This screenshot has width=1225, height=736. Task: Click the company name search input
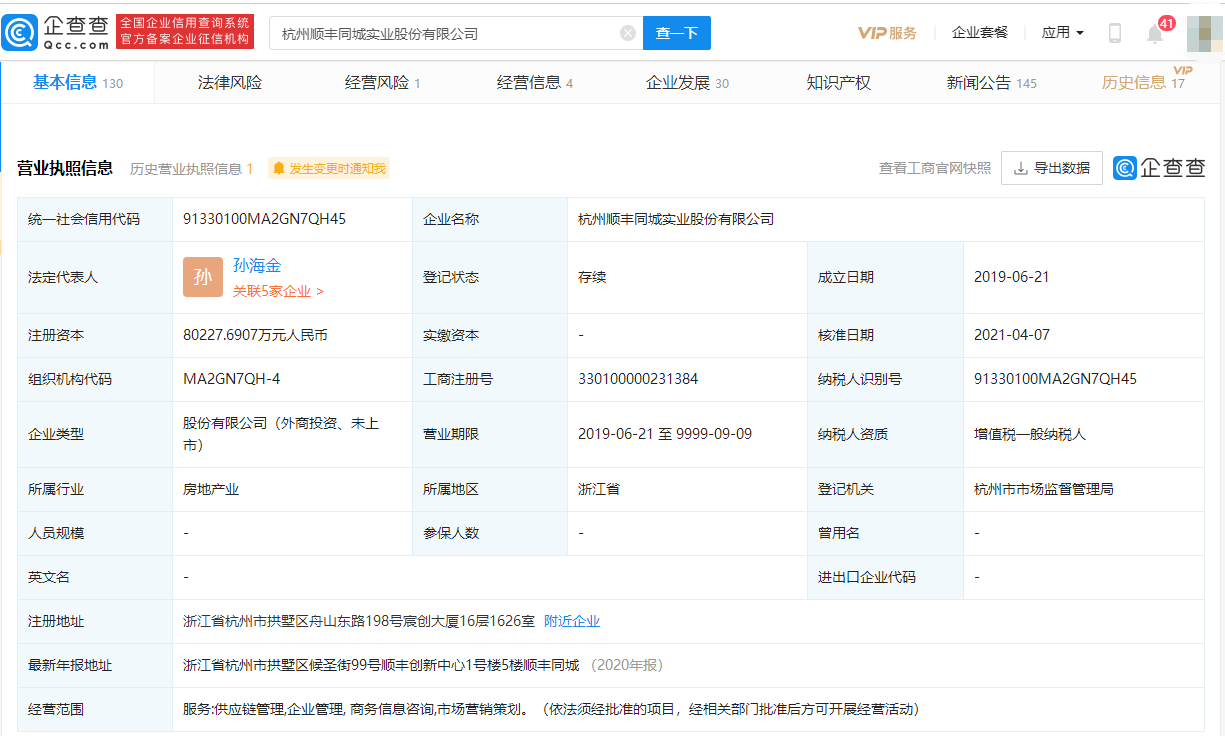pyautogui.click(x=445, y=33)
